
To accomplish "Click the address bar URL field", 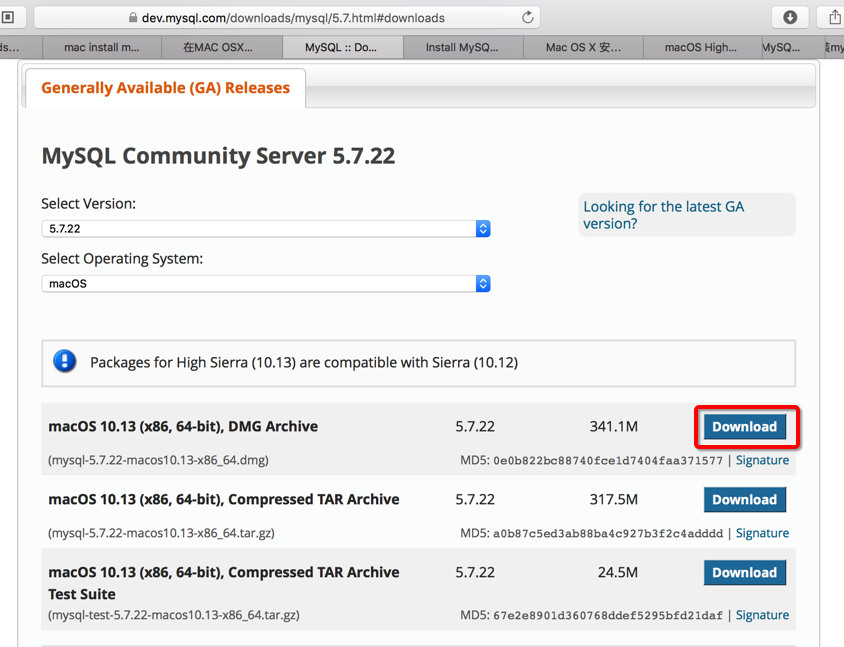I will [287, 18].
